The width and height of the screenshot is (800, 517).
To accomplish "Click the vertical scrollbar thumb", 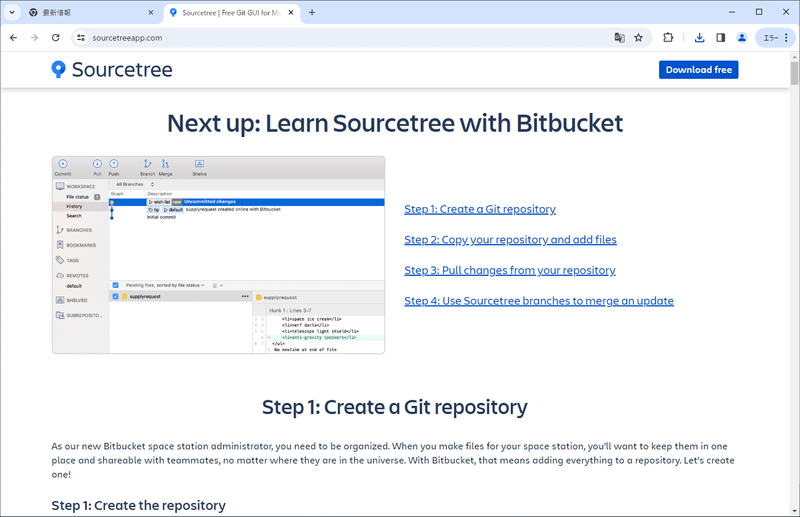I will (x=794, y=73).
